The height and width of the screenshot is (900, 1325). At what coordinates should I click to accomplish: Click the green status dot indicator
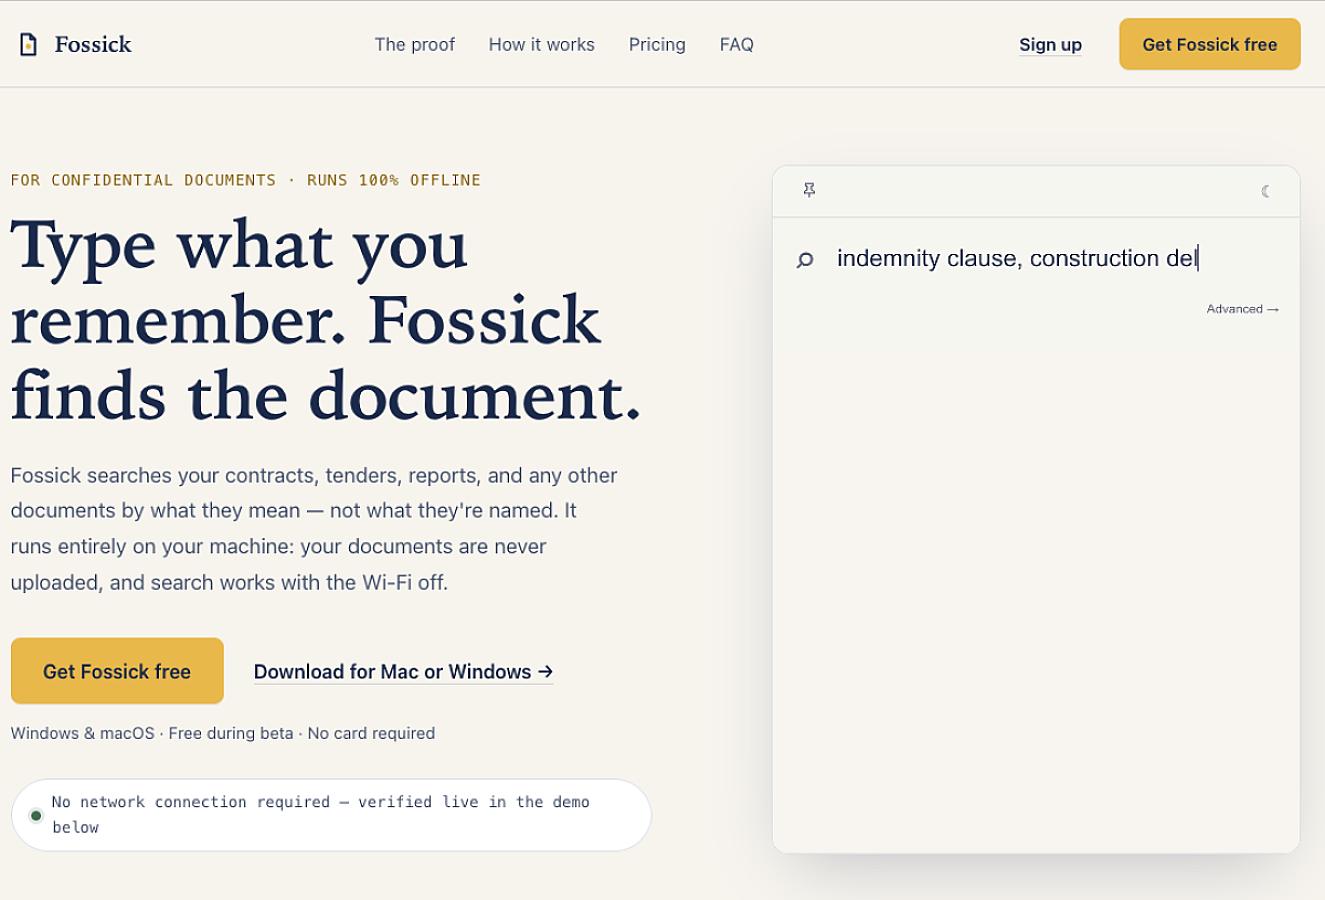(36, 815)
